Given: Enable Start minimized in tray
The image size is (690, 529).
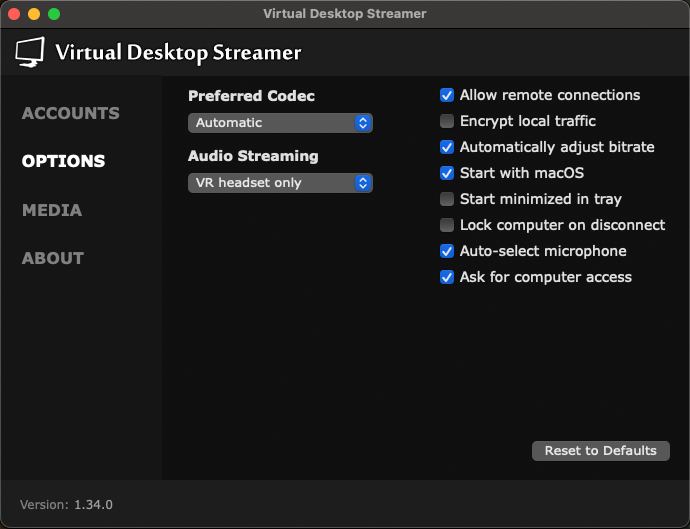Looking at the screenshot, I should (x=447, y=199).
